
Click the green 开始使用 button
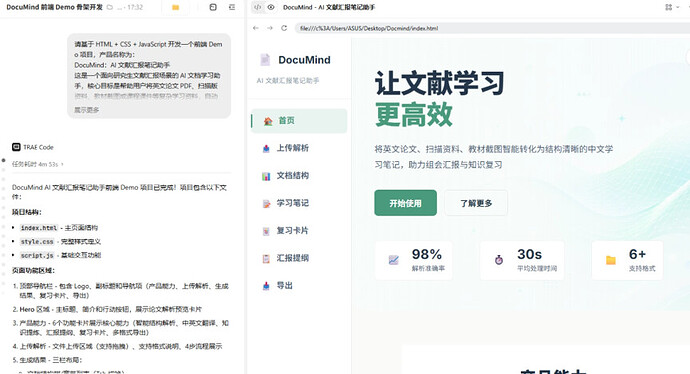pos(405,203)
